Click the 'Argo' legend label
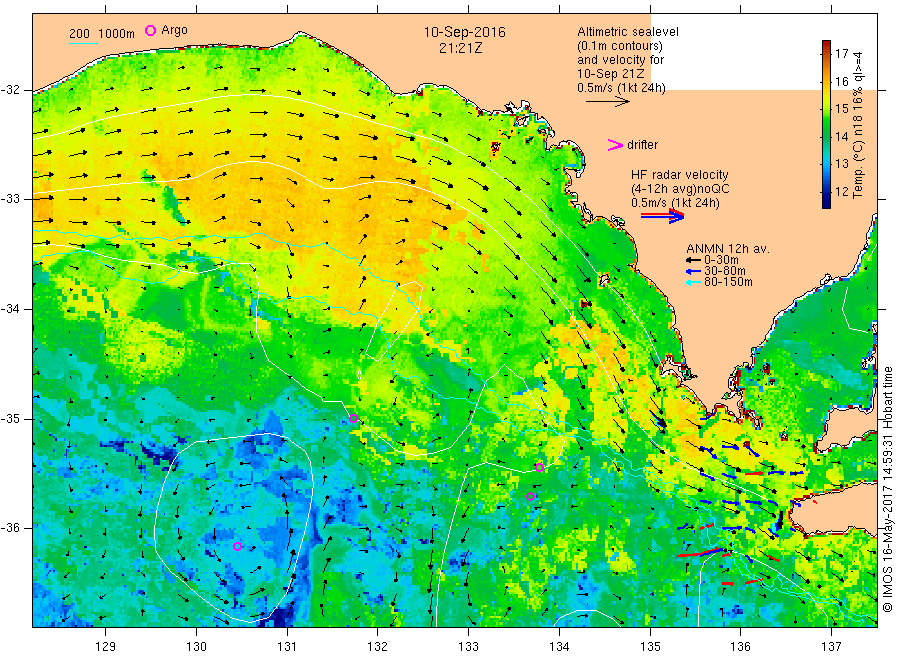 (x=174, y=30)
